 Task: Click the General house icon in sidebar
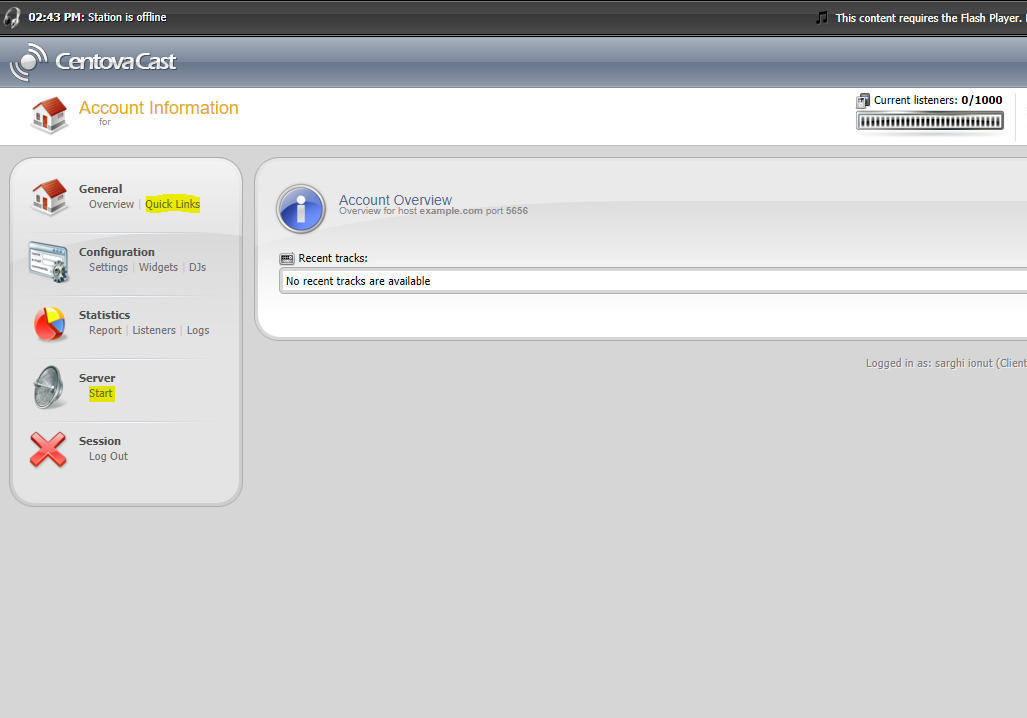(x=48, y=197)
